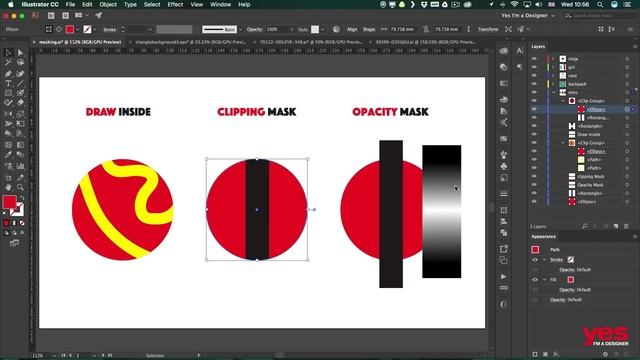Open the Yes I'm a Designer workspace dropdown
This screenshot has width=640, height=360.
point(528,16)
